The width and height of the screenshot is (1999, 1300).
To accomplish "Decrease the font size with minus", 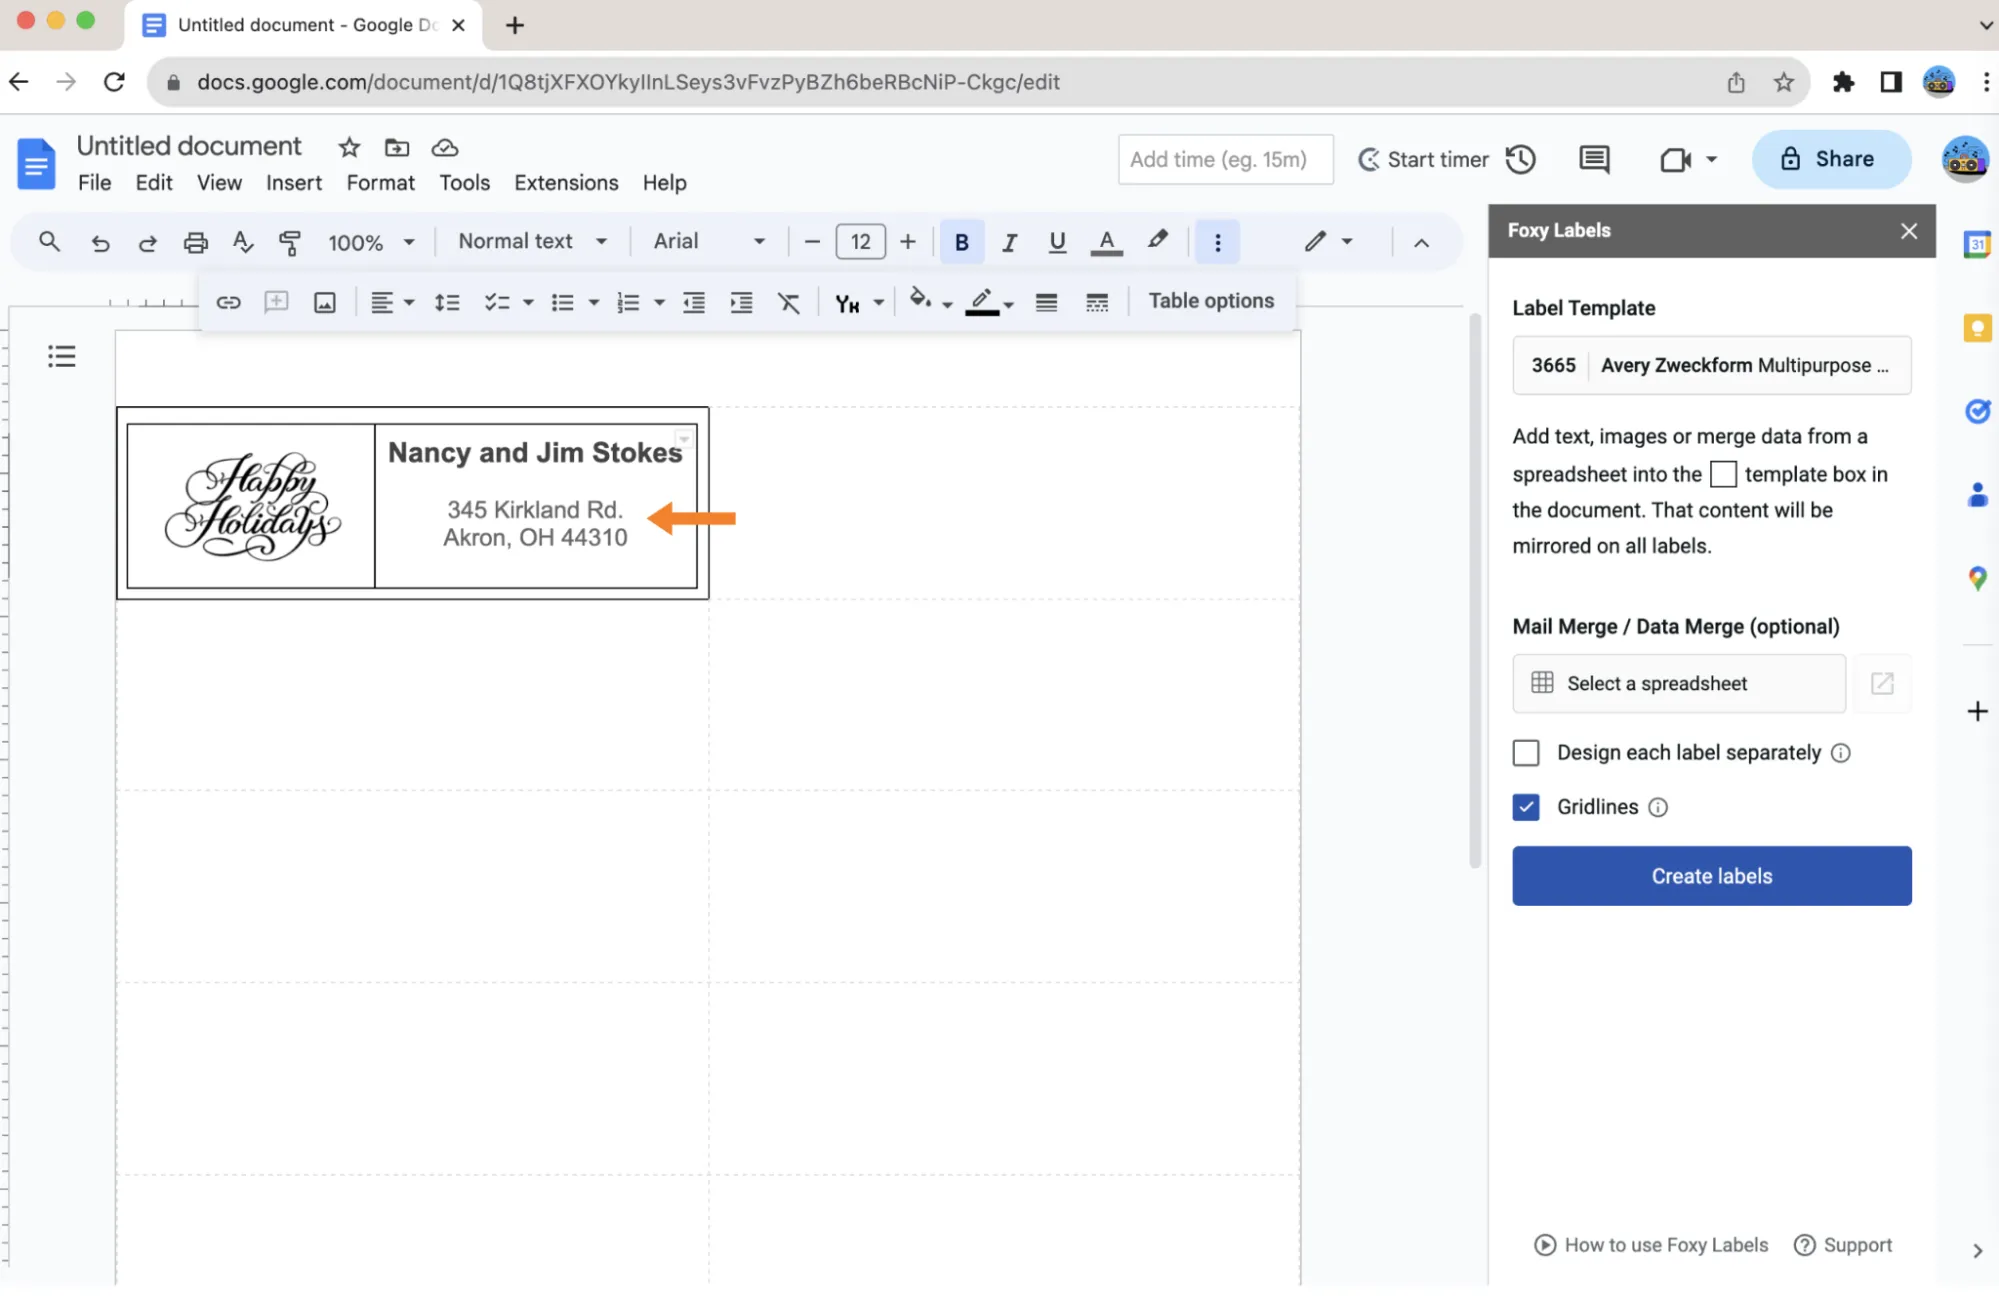I will 812,242.
